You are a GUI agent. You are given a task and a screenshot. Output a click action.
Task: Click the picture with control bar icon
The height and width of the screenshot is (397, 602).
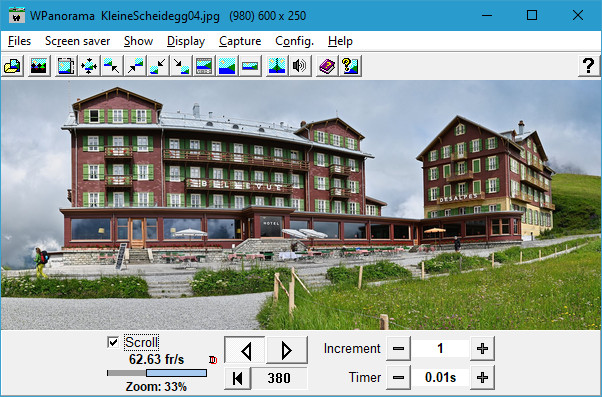pos(204,66)
